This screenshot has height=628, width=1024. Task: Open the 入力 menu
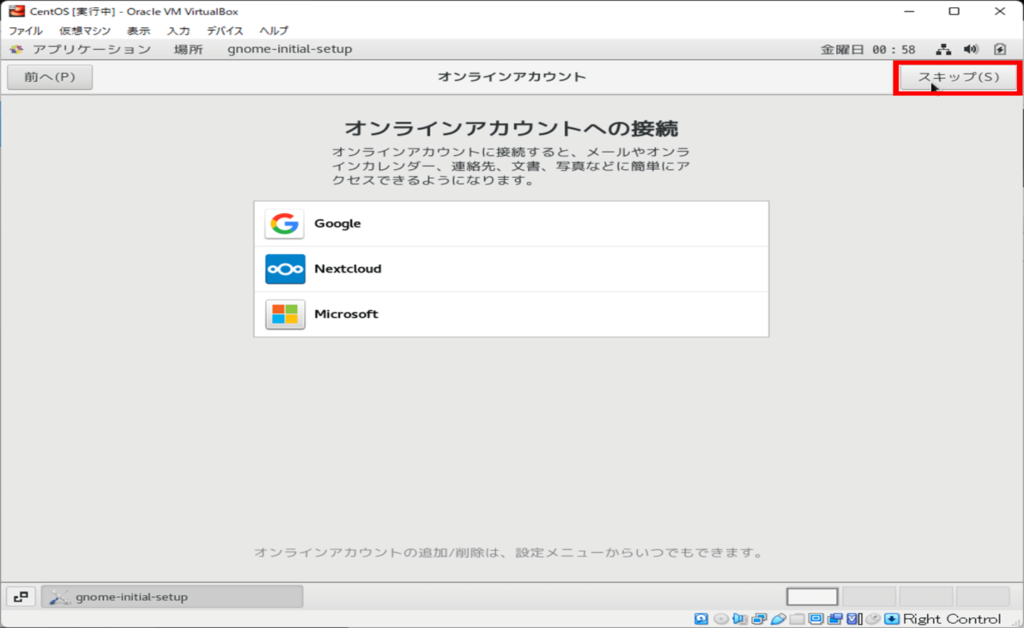click(x=178, y=31)
